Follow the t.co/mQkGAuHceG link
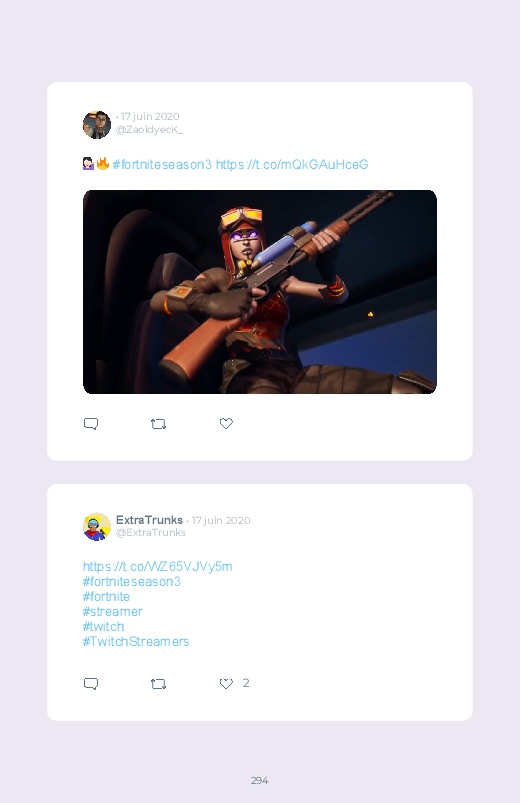The height and width of the screenshot is (803, 520). [292, 164]
